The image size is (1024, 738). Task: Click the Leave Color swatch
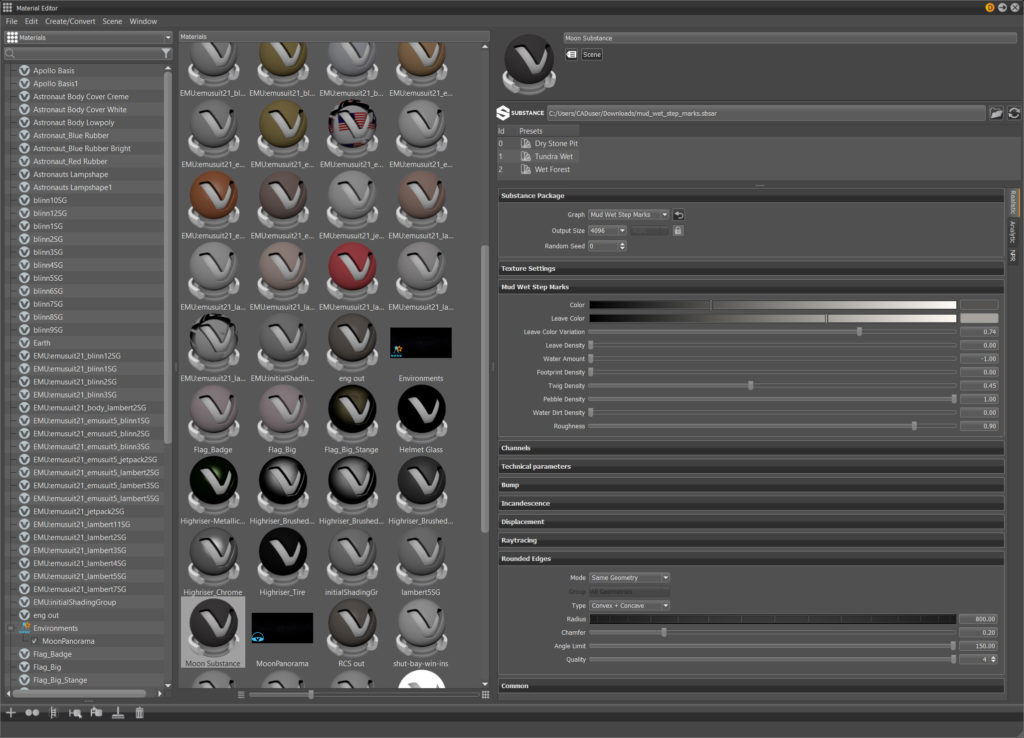(x=979, y=318)
